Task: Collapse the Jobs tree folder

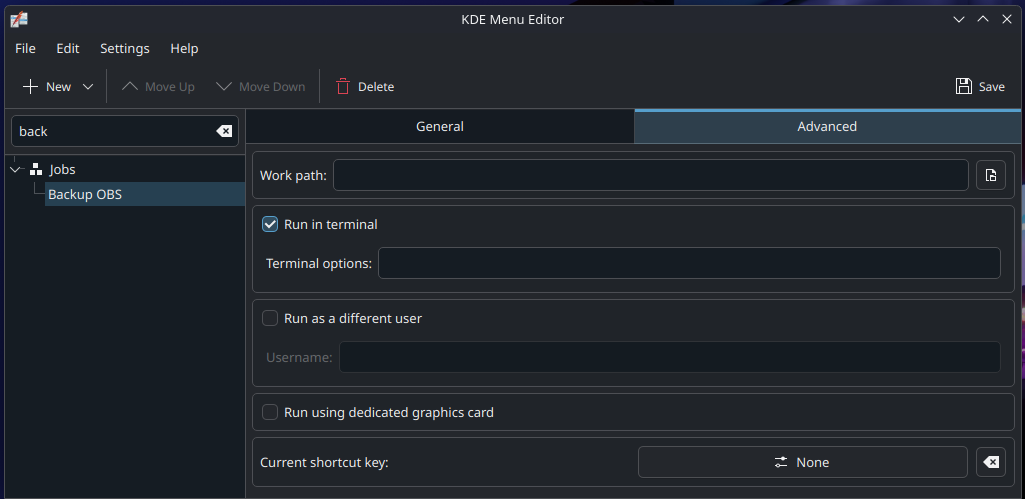Action: tap(15, 170)
